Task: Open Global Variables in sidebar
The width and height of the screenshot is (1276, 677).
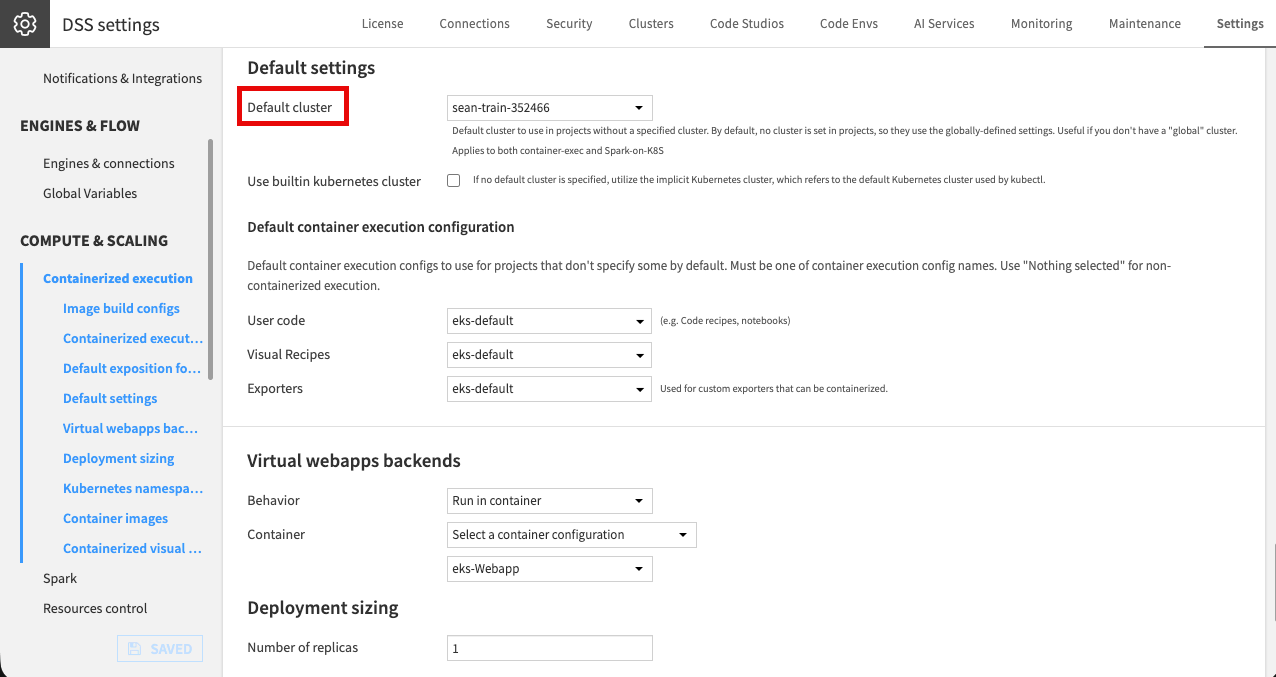Action: coord(90,193)
